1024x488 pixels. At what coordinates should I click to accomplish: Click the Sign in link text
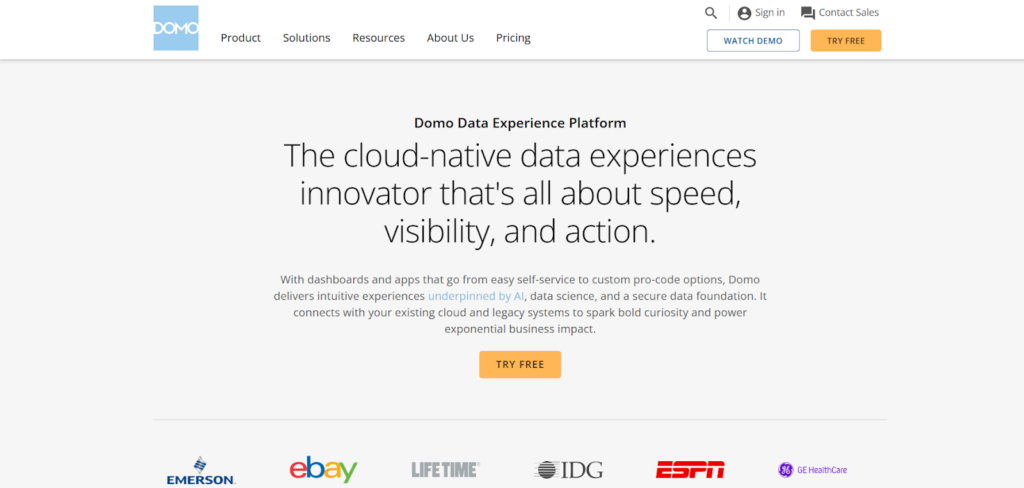pos(770,12)
